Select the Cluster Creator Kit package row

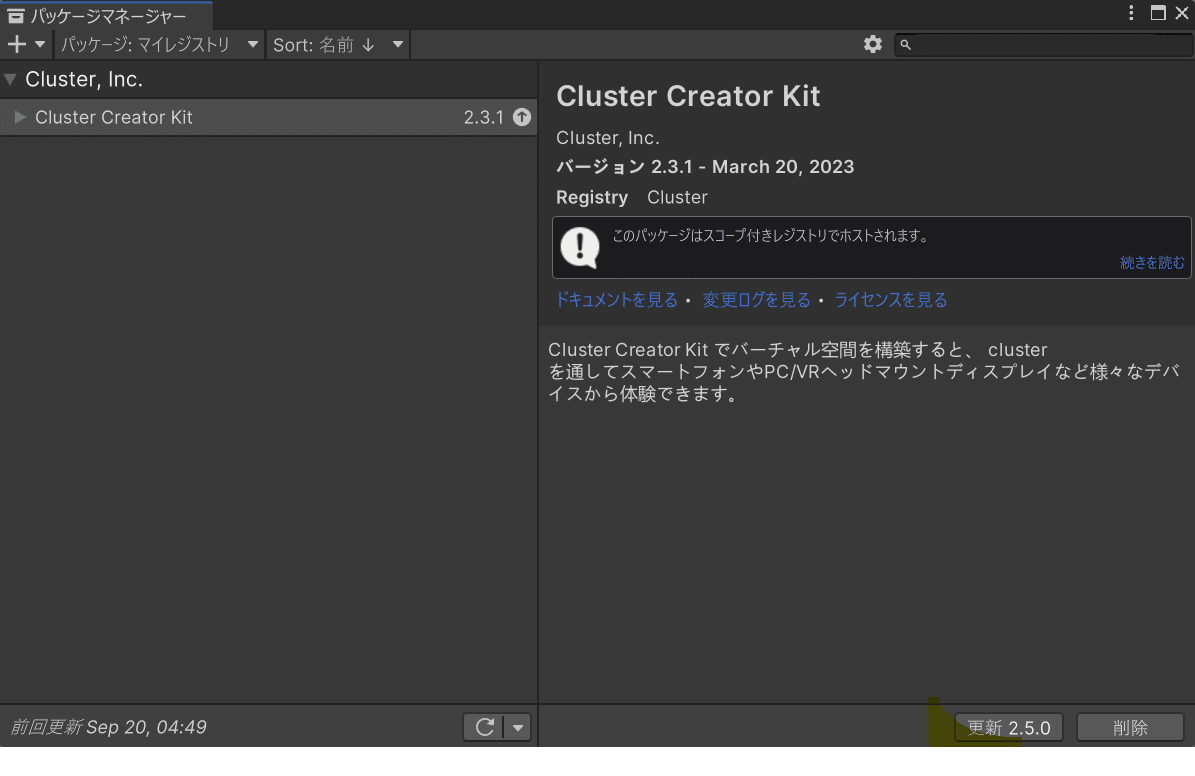pos(268,117)
